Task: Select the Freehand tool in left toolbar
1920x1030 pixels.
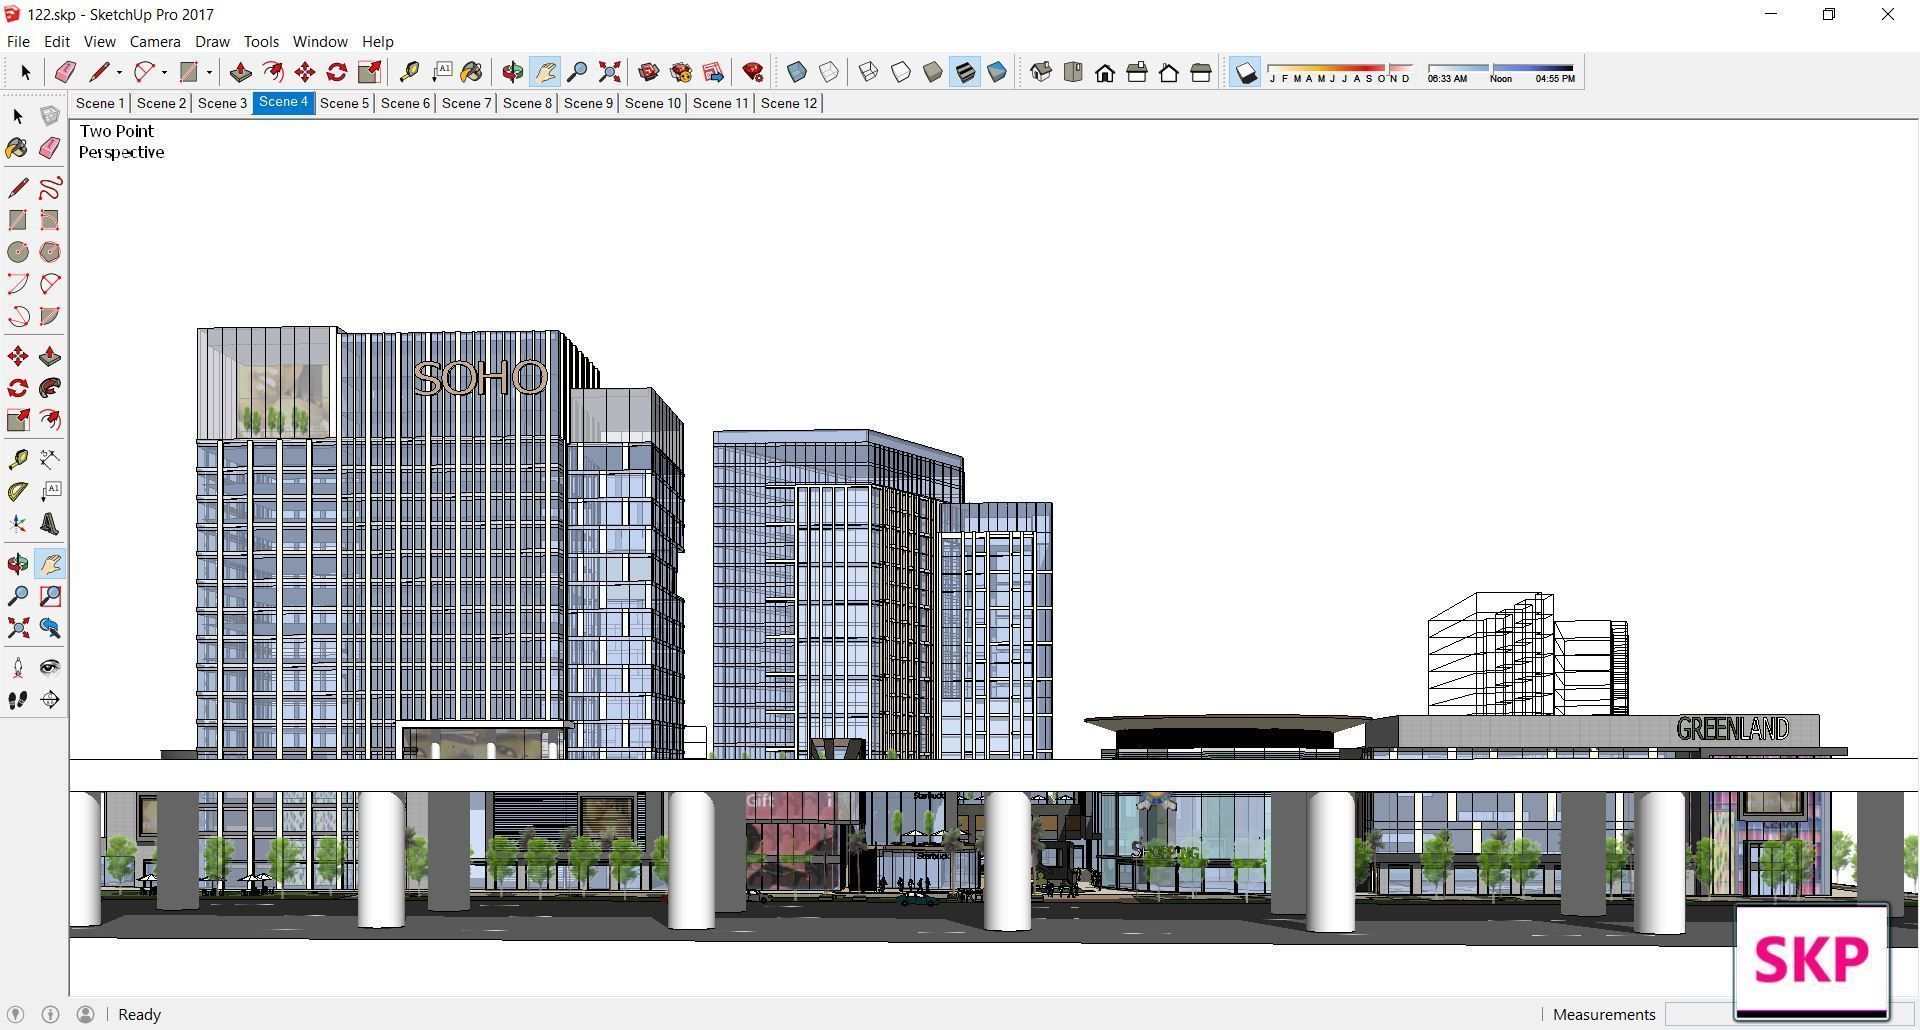Action: [x=50, y=188]
